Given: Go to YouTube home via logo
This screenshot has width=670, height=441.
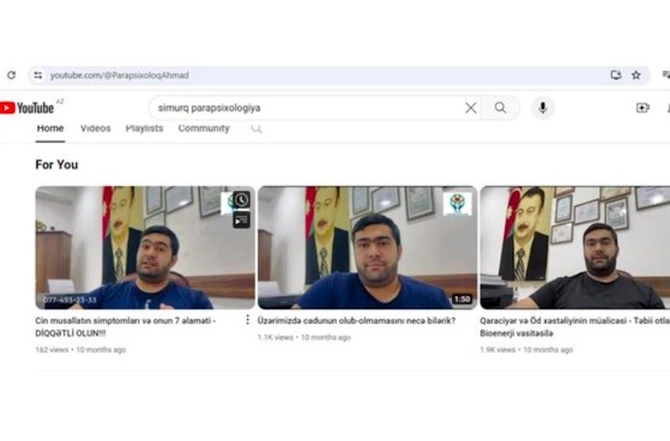Looking at the screenshot, I should point(27,108).
